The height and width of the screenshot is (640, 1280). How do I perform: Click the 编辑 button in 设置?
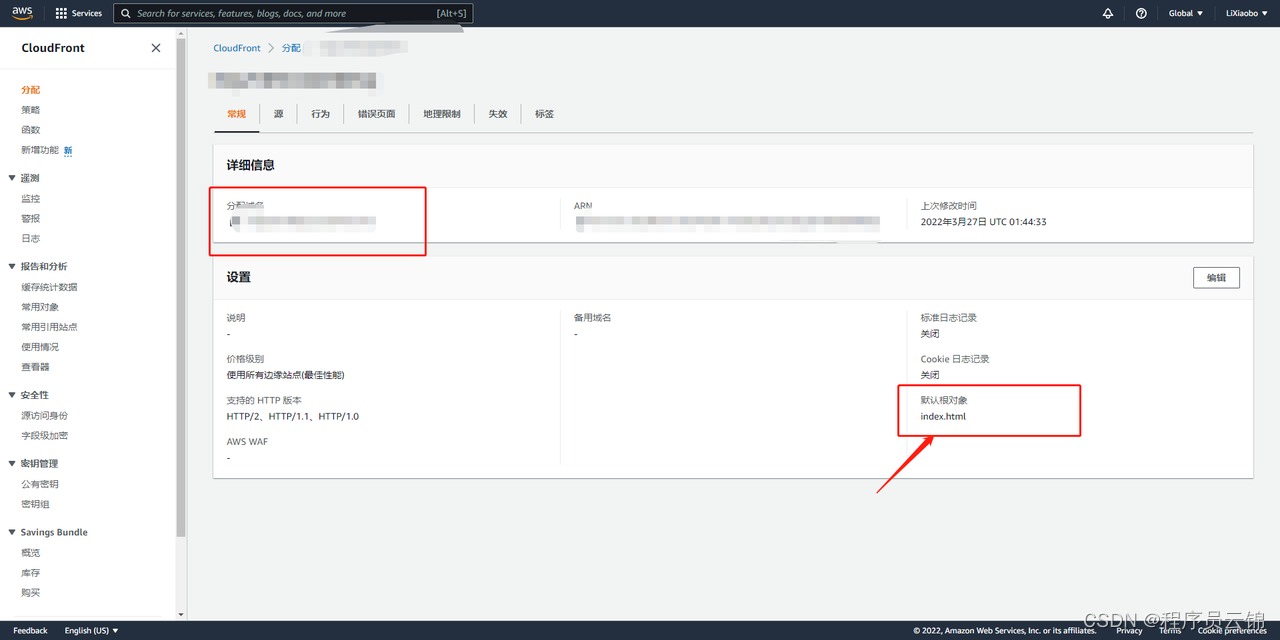[x=1216, y=277]
